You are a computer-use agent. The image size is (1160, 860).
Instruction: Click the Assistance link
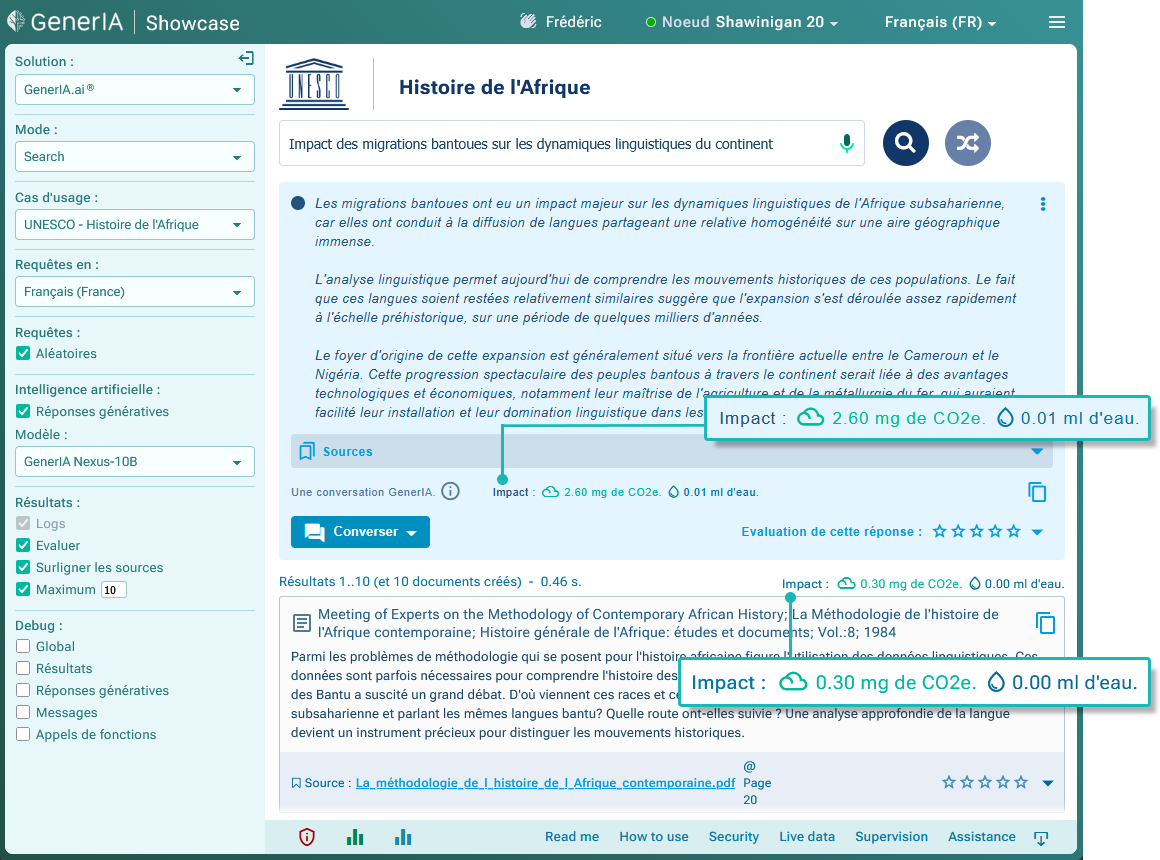[982, 837]
